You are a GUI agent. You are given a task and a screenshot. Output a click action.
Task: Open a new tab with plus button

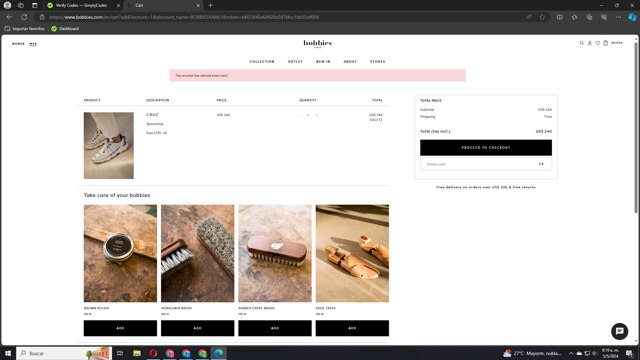(210, 5)
